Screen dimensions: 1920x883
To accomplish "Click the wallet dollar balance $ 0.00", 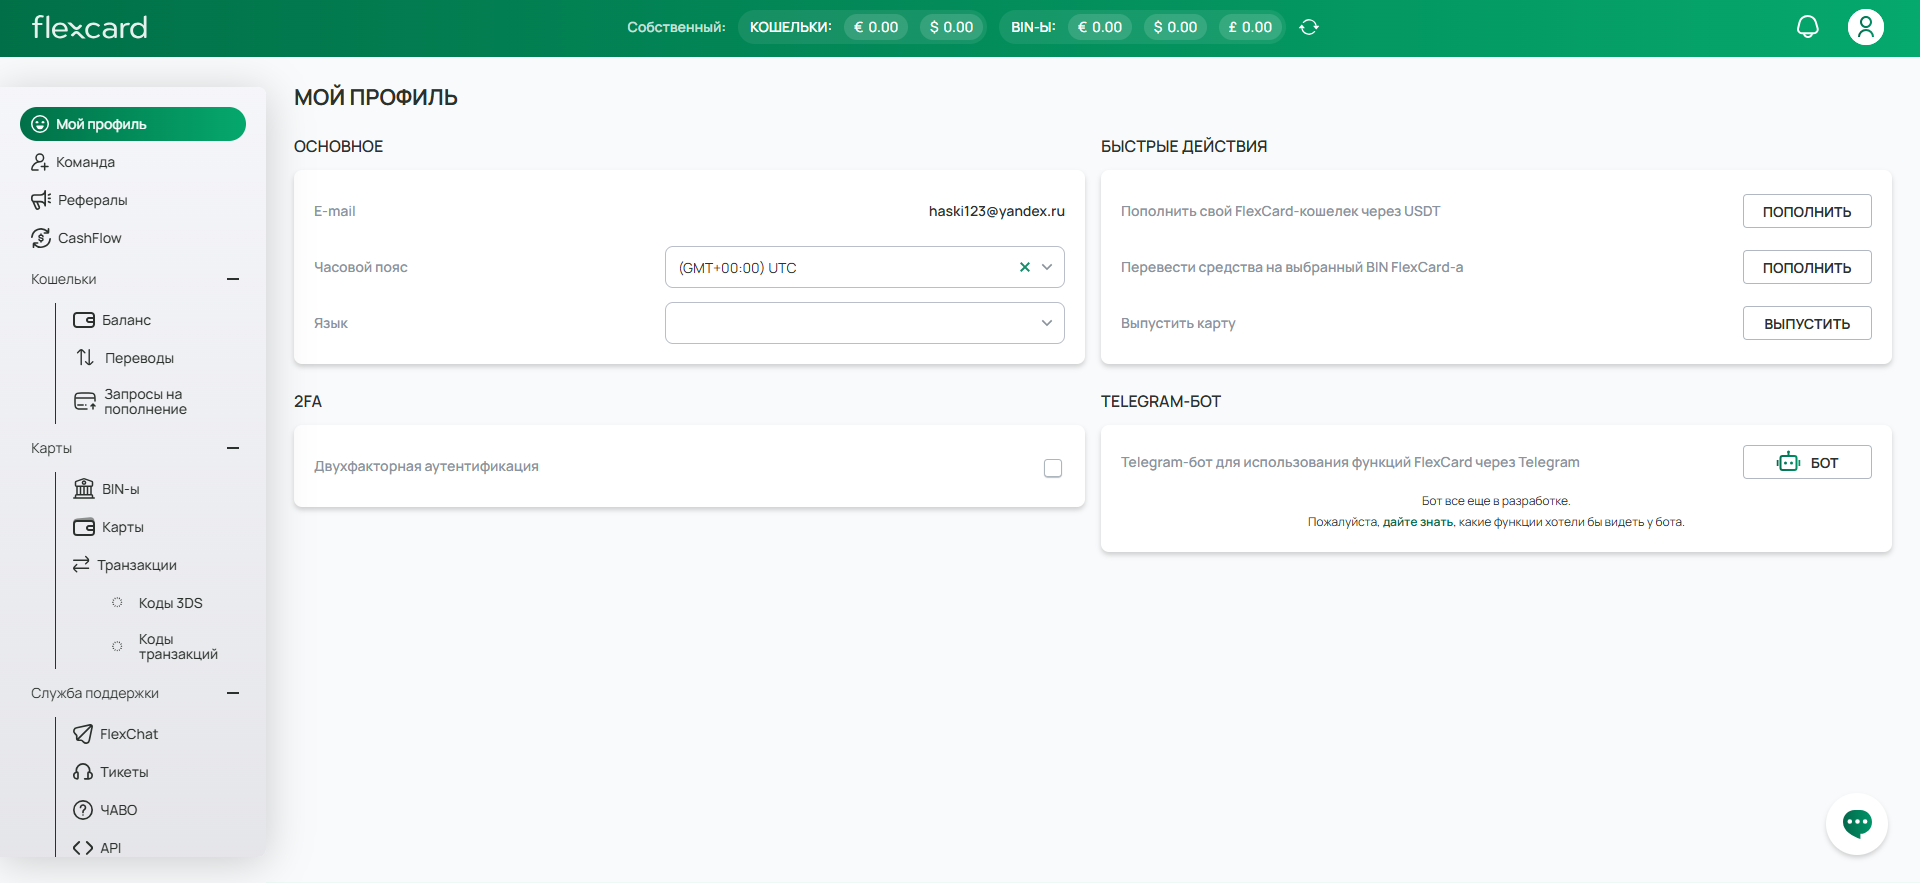I will click(951, 27).
